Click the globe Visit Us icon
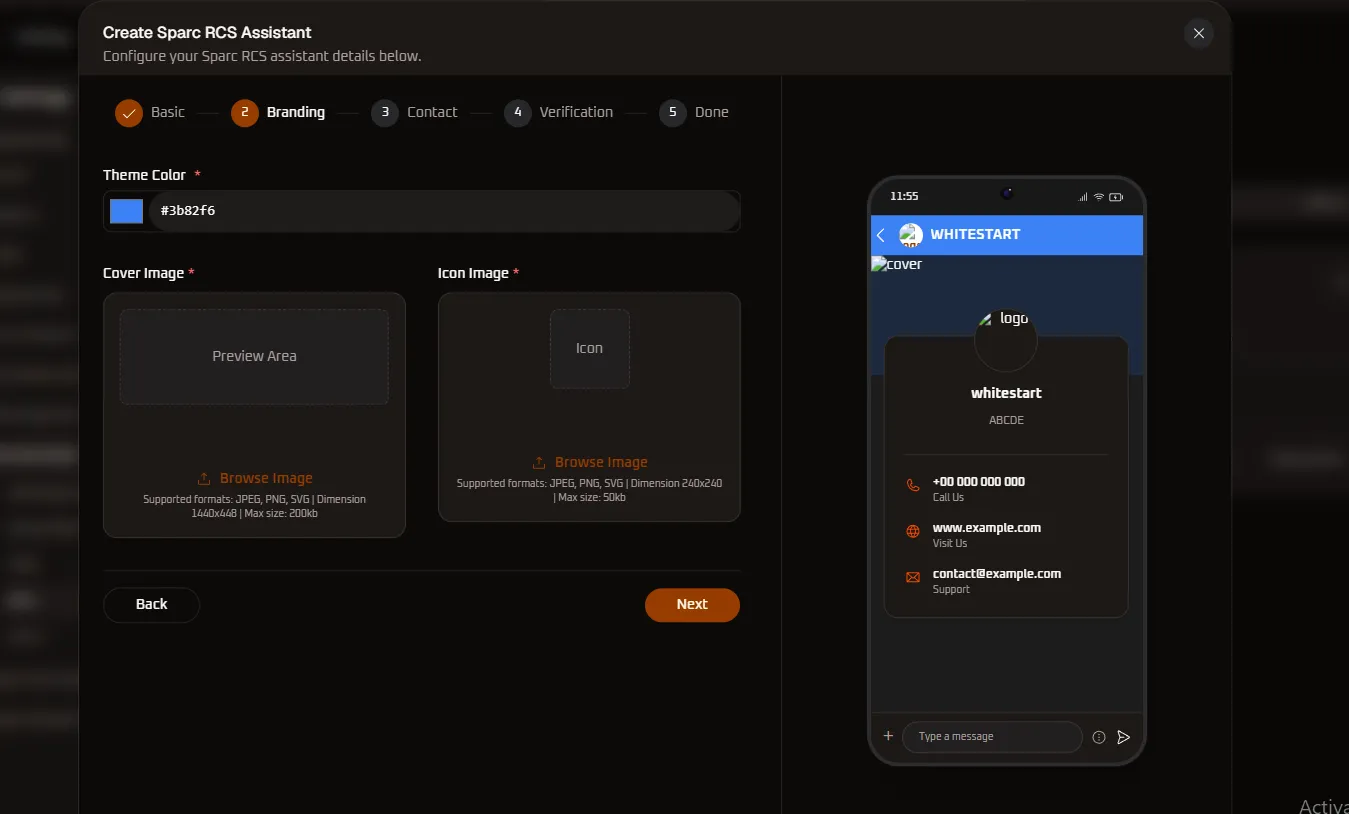Screen dimensions: 1349x814 click(913, 531)
